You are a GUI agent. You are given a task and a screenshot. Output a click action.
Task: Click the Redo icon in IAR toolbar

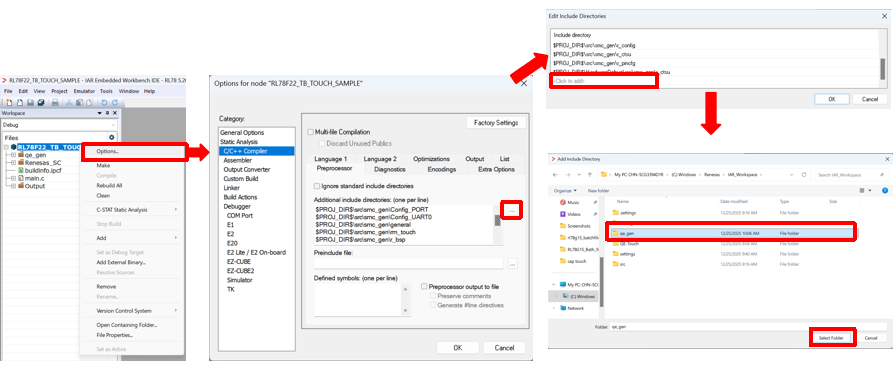pyautogui.click(x=115, y=103)
